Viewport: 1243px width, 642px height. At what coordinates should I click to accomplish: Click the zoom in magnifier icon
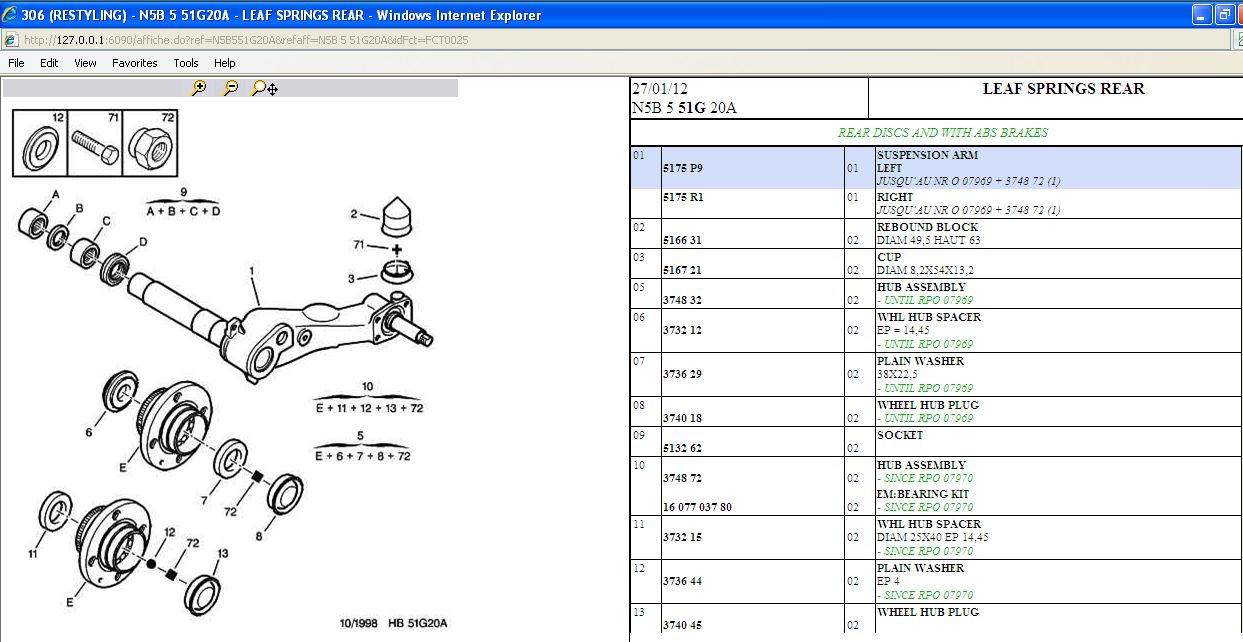click(x=199, y=88)
